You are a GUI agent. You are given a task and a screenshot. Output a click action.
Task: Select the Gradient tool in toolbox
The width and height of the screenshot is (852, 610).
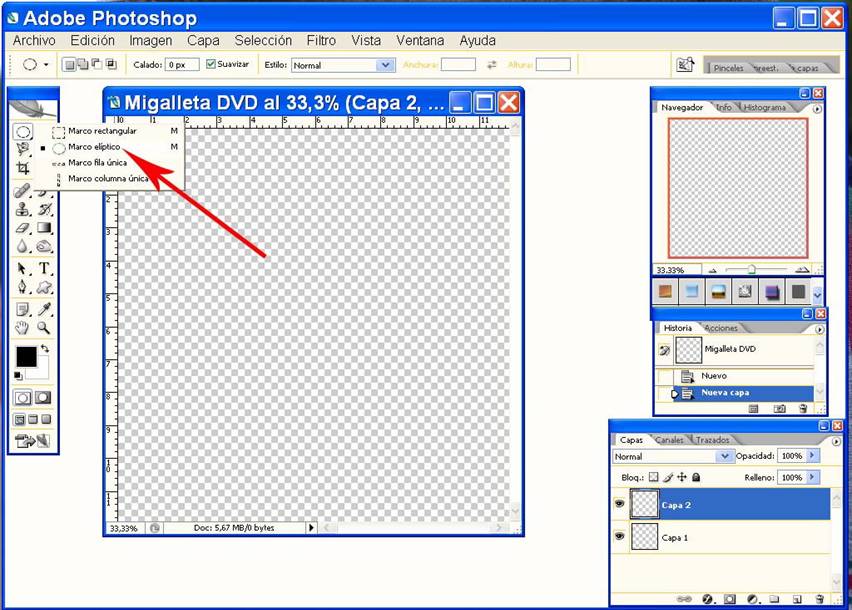pyautogui.click(x=45, y=228)
